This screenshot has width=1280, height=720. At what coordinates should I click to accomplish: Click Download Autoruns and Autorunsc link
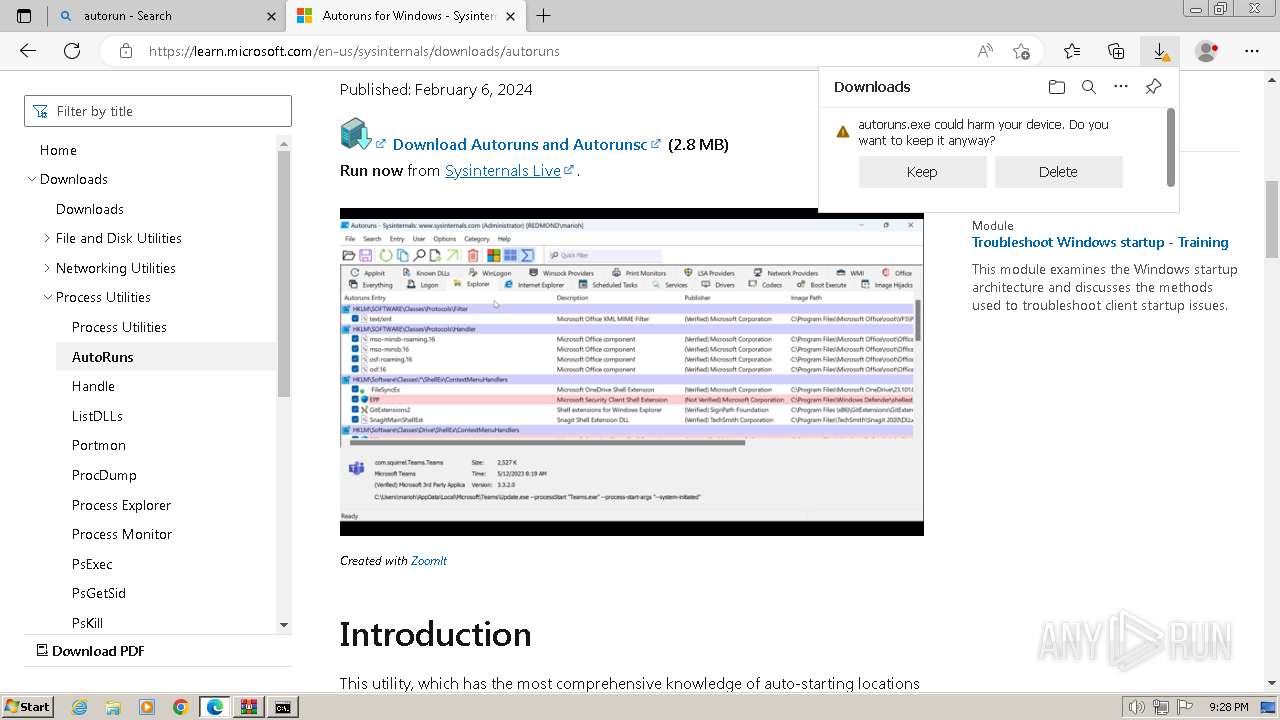click(x=520, y=144)
